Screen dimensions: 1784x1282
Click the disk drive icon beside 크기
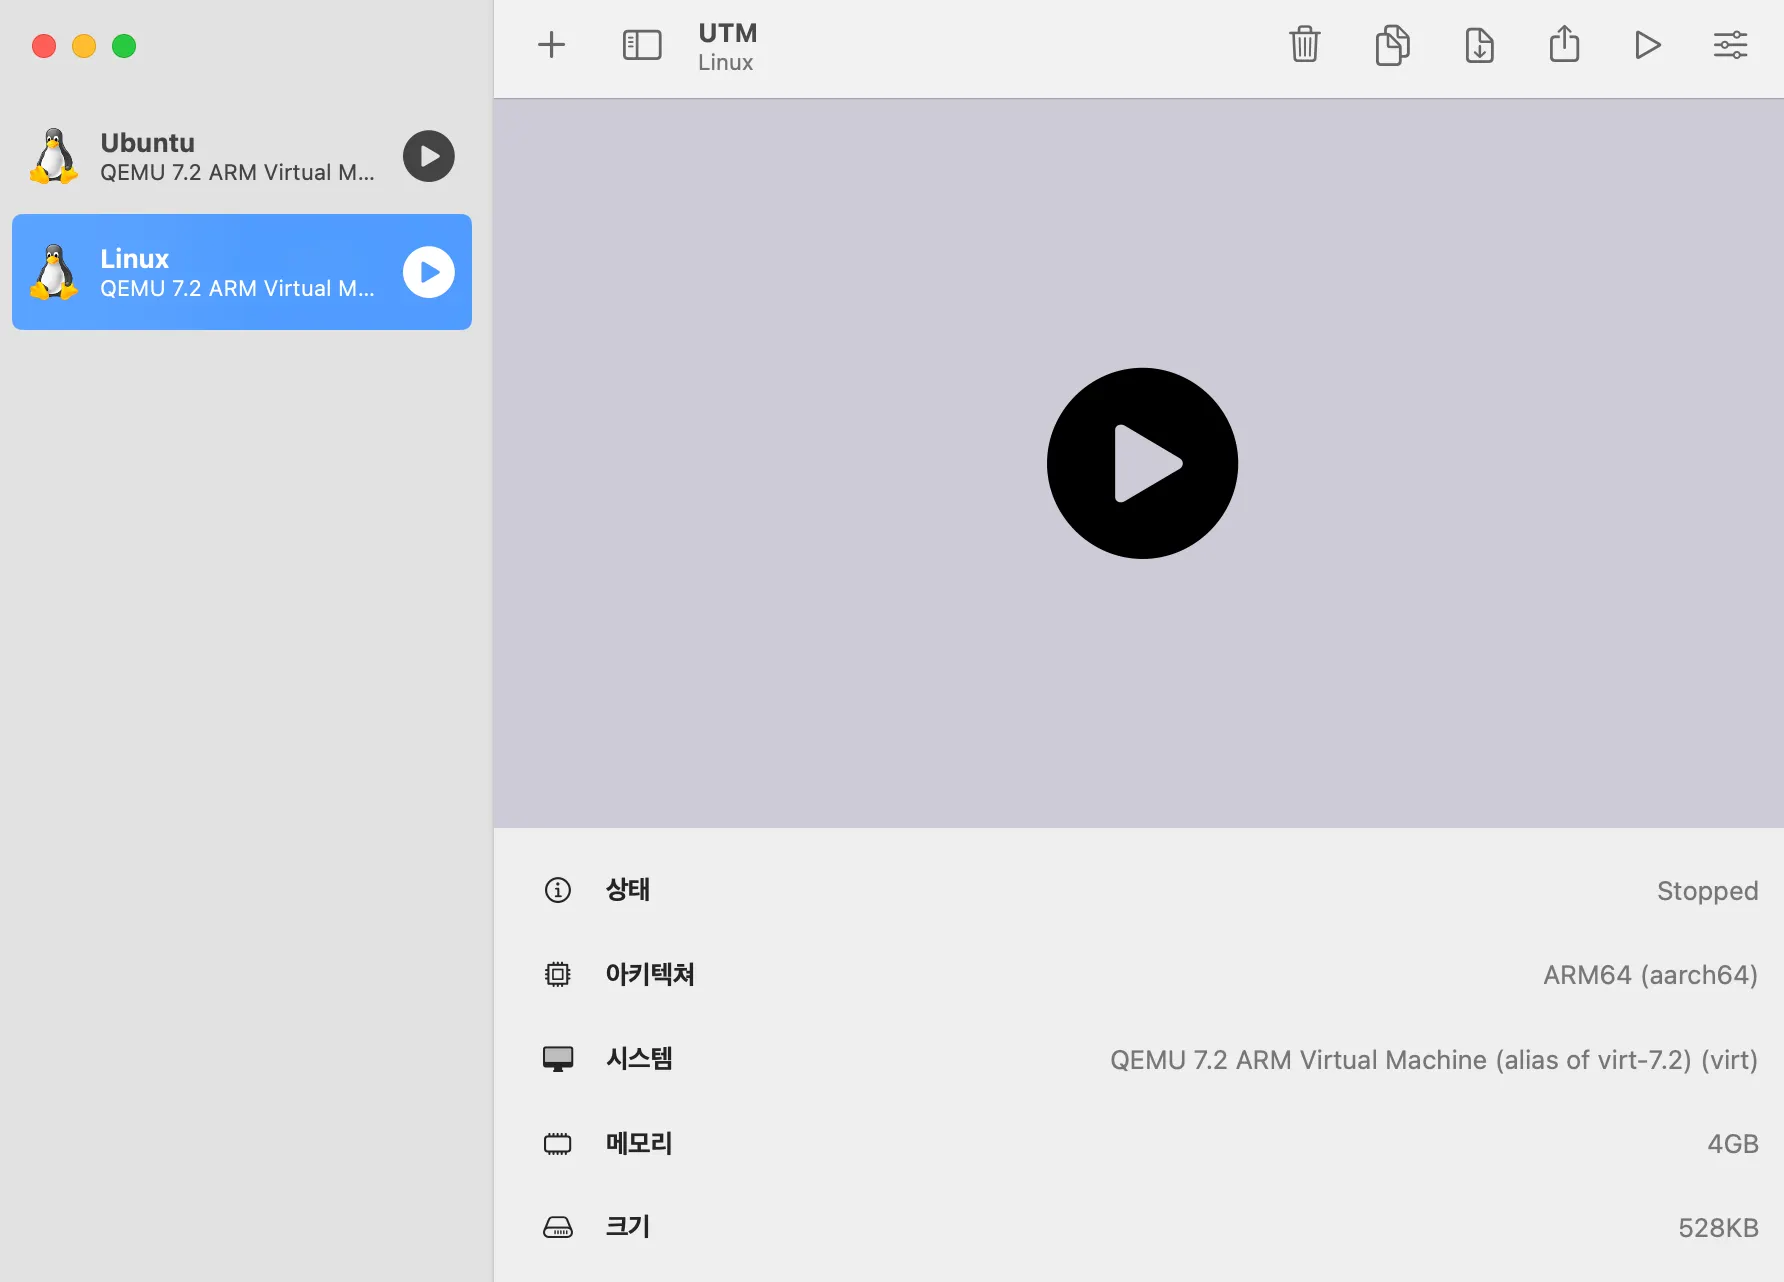(558, 1227)
